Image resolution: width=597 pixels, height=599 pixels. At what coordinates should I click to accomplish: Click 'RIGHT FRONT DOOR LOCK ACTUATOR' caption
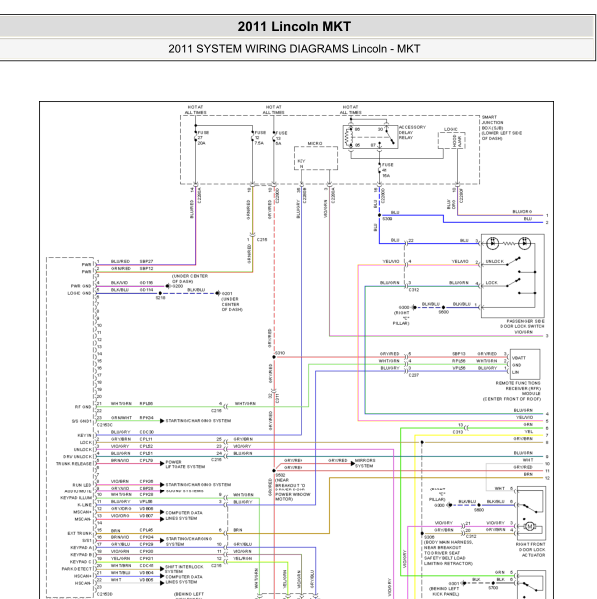[531, 550]
